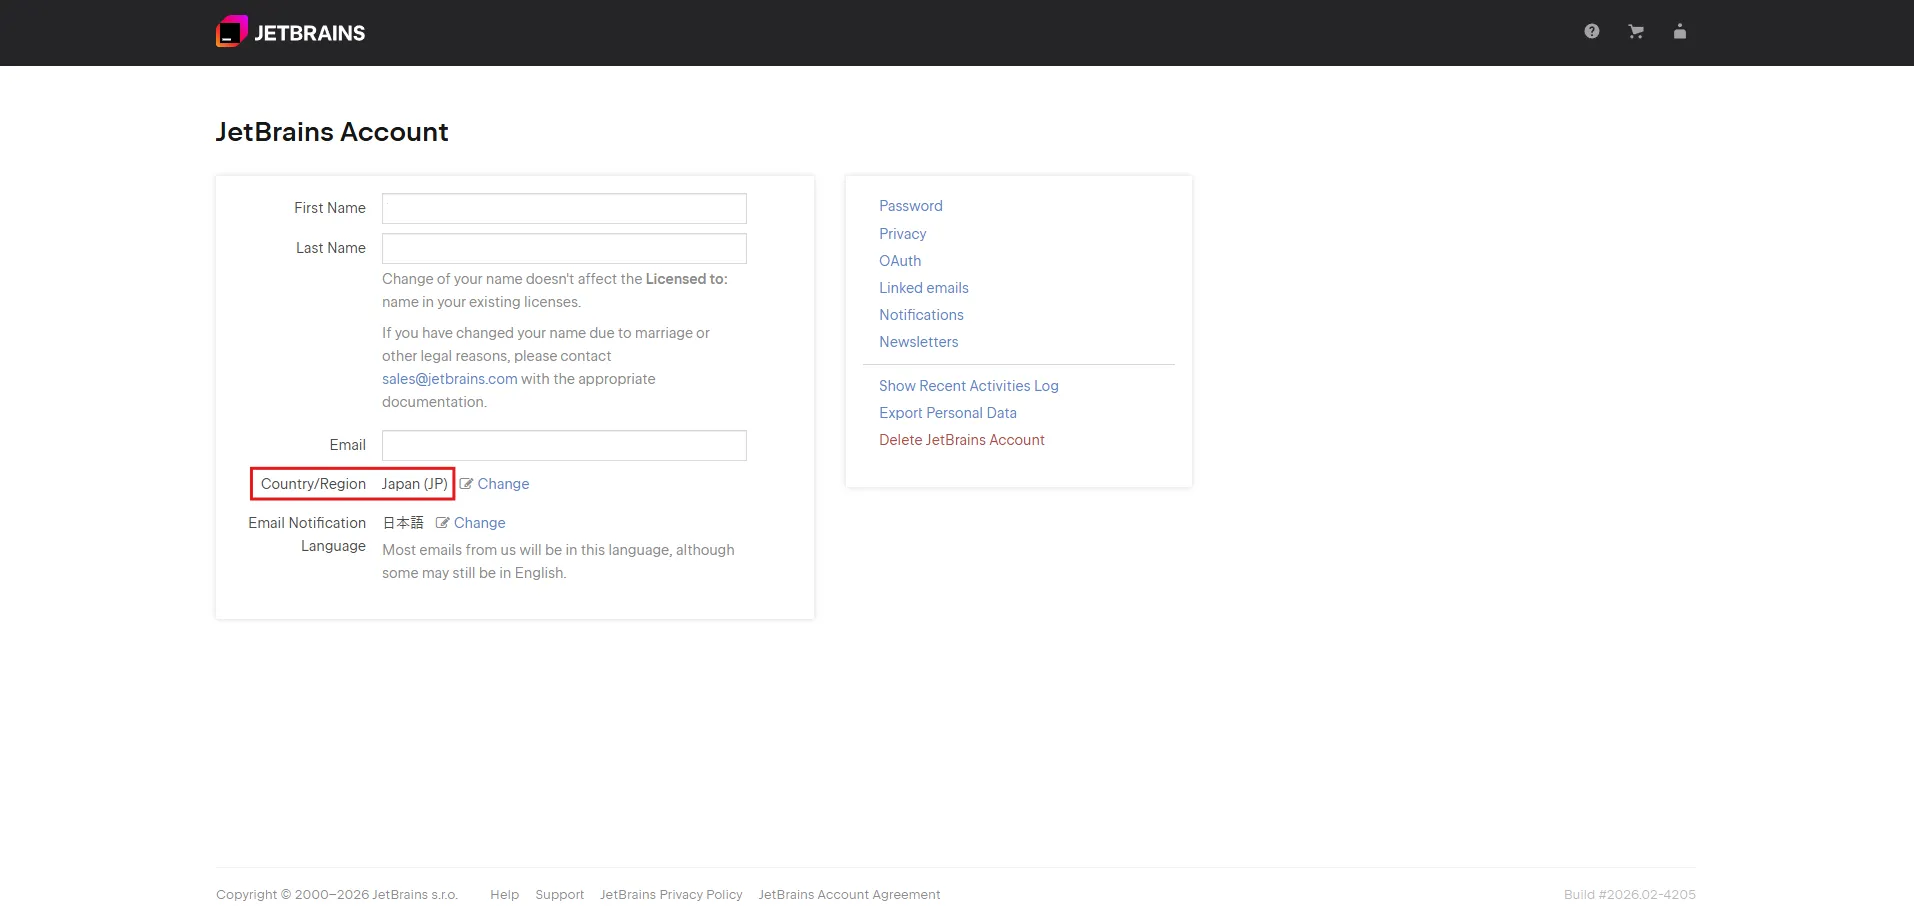Open the footer Support link

[560, 895]
